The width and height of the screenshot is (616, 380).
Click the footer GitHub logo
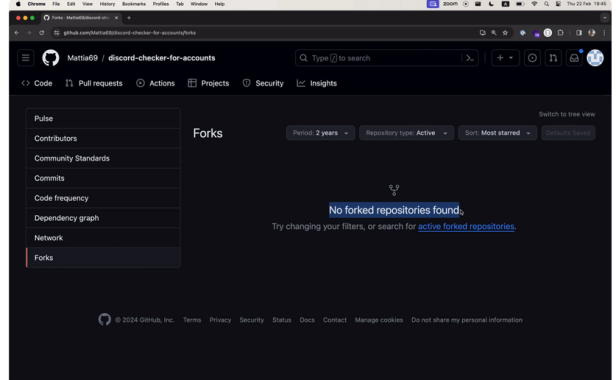click(x=104, y=319)
